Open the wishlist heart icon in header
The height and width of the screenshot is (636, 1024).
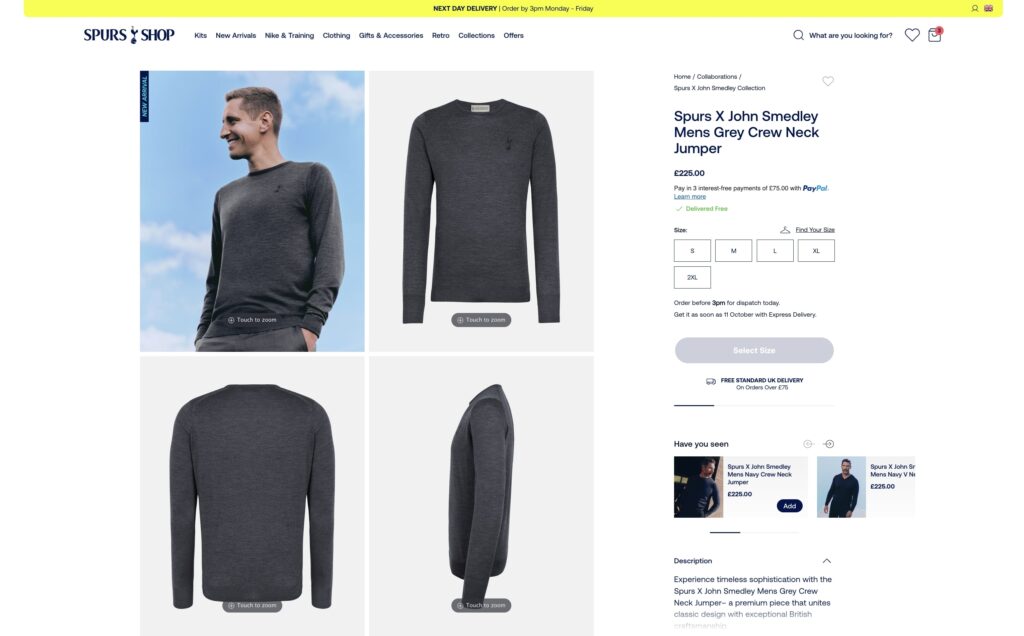912,35
